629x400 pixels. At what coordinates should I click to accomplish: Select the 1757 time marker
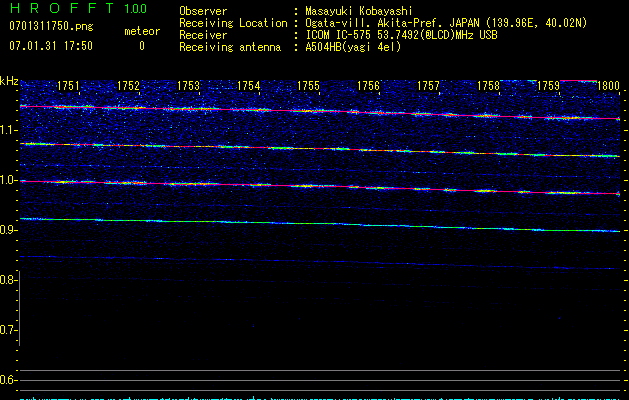[x=428, y=87]
